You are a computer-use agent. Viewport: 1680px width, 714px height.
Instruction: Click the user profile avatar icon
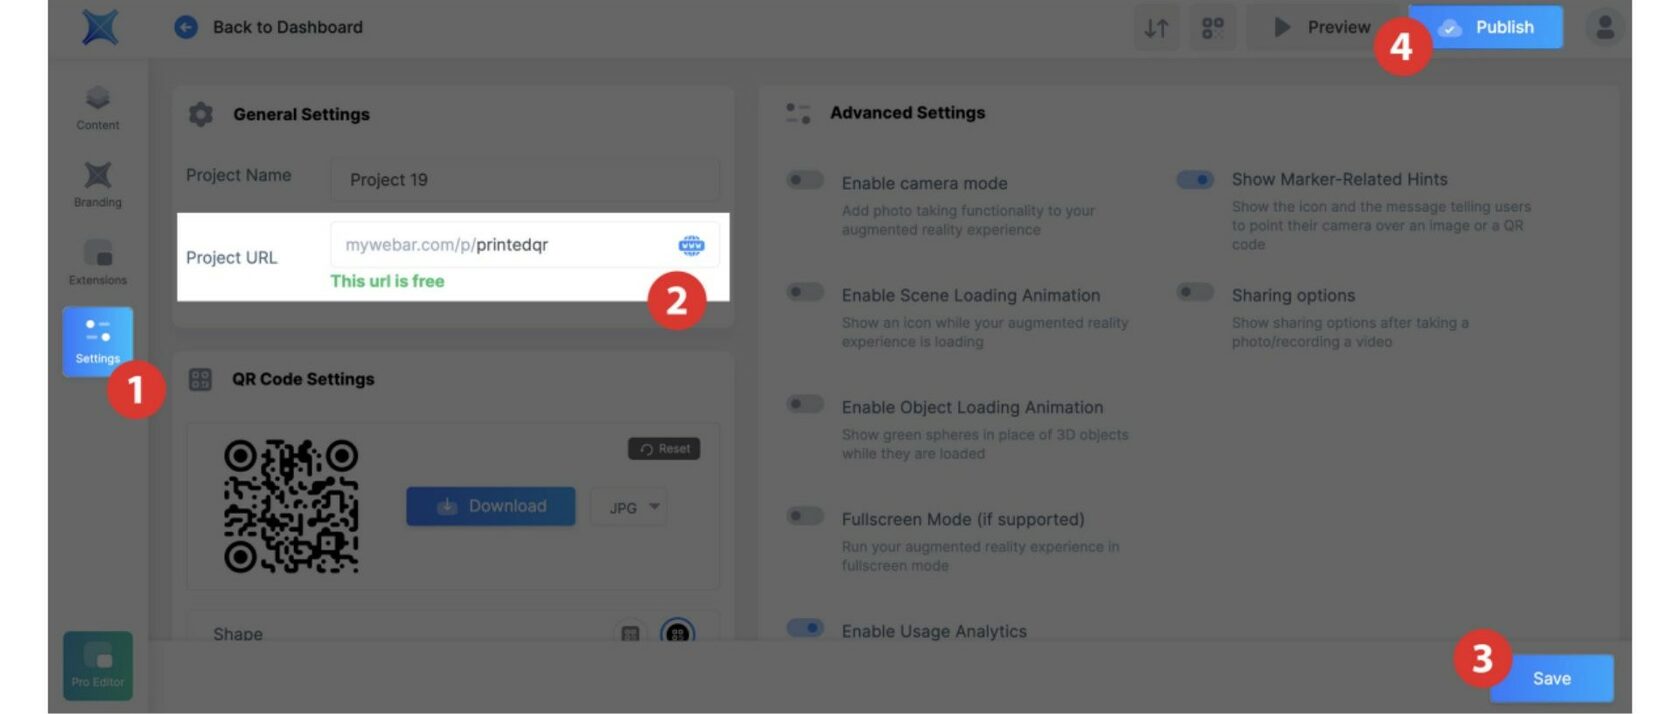tap(1605, 27)
